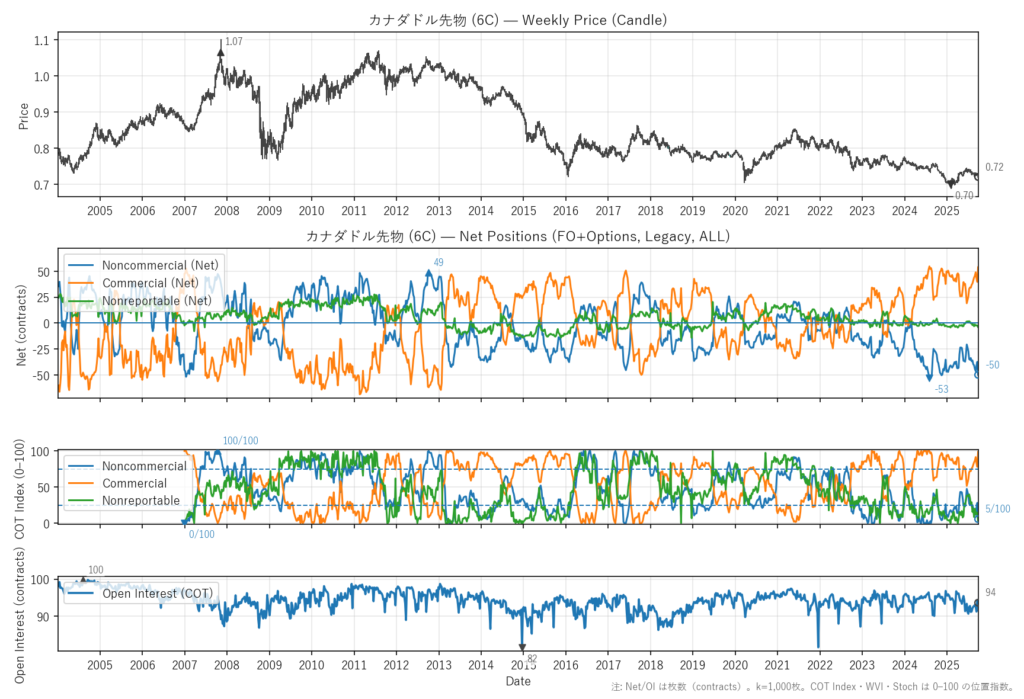Click the Date axis label
1024x699 pixels.
[517, 681]
